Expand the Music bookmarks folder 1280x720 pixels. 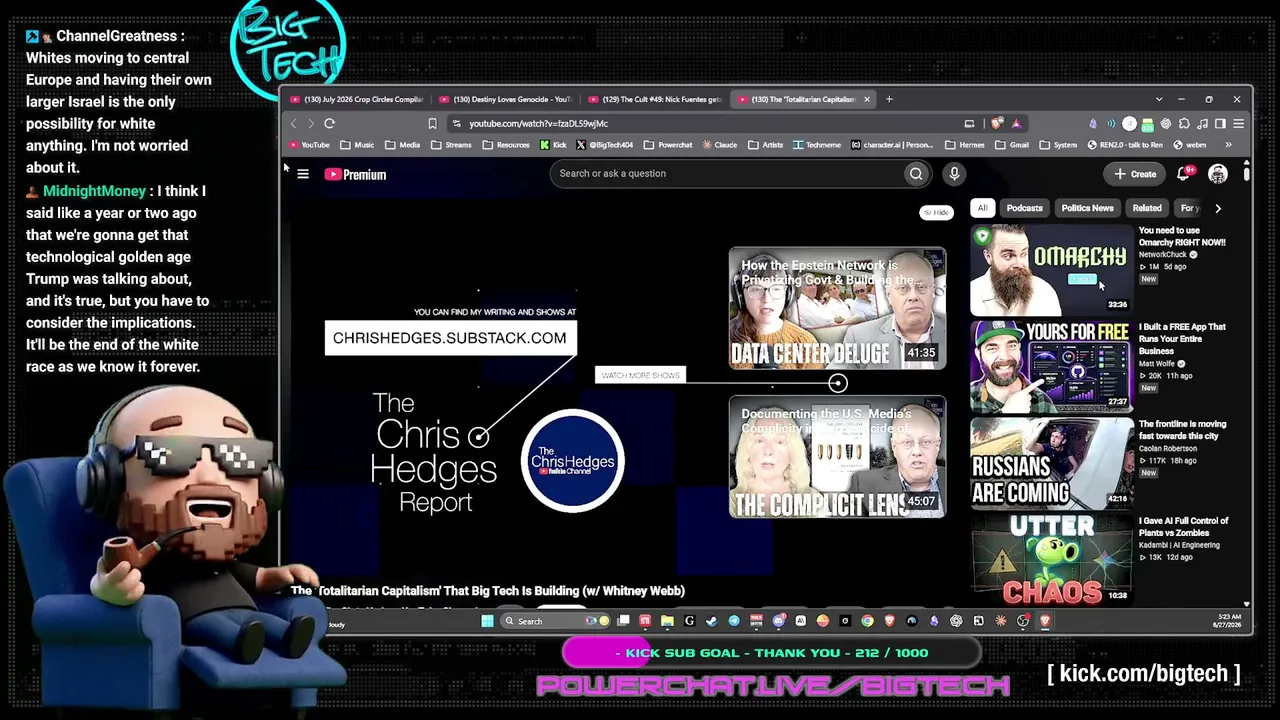pyautogui.click(x=357, y=145)
